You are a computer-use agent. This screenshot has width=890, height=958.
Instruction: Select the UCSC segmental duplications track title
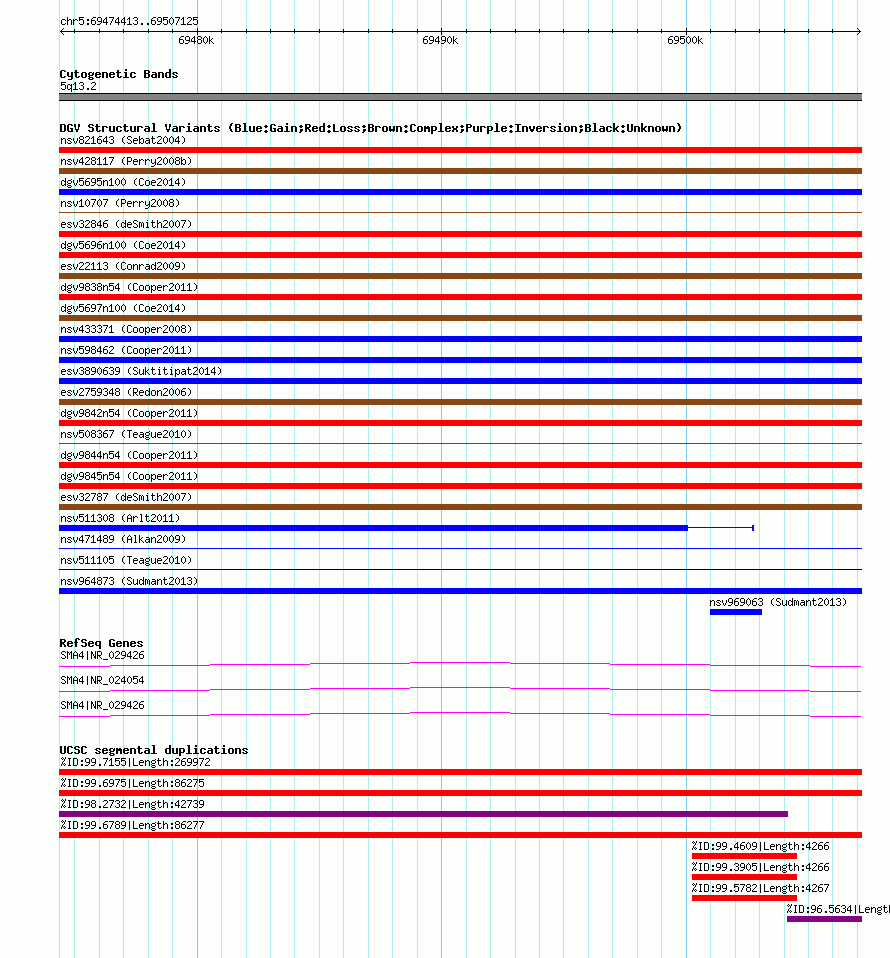(154, 750)
